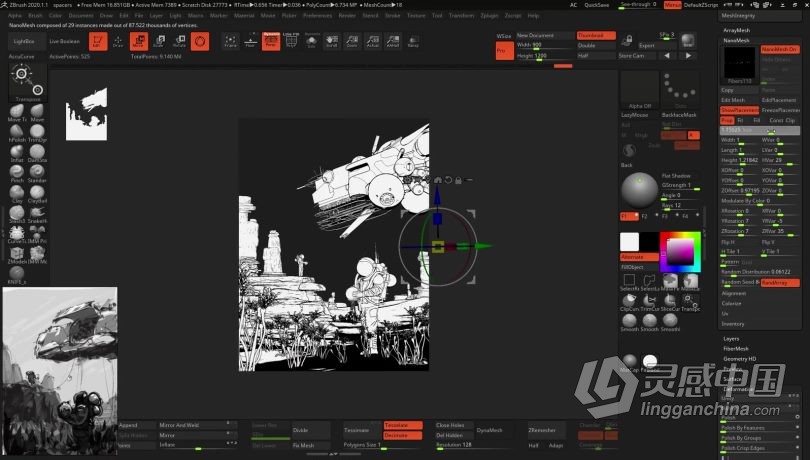Select the SliceCurve brush
Screen dimensions: 810x460
pyautogui.click(x=670, y=302)
